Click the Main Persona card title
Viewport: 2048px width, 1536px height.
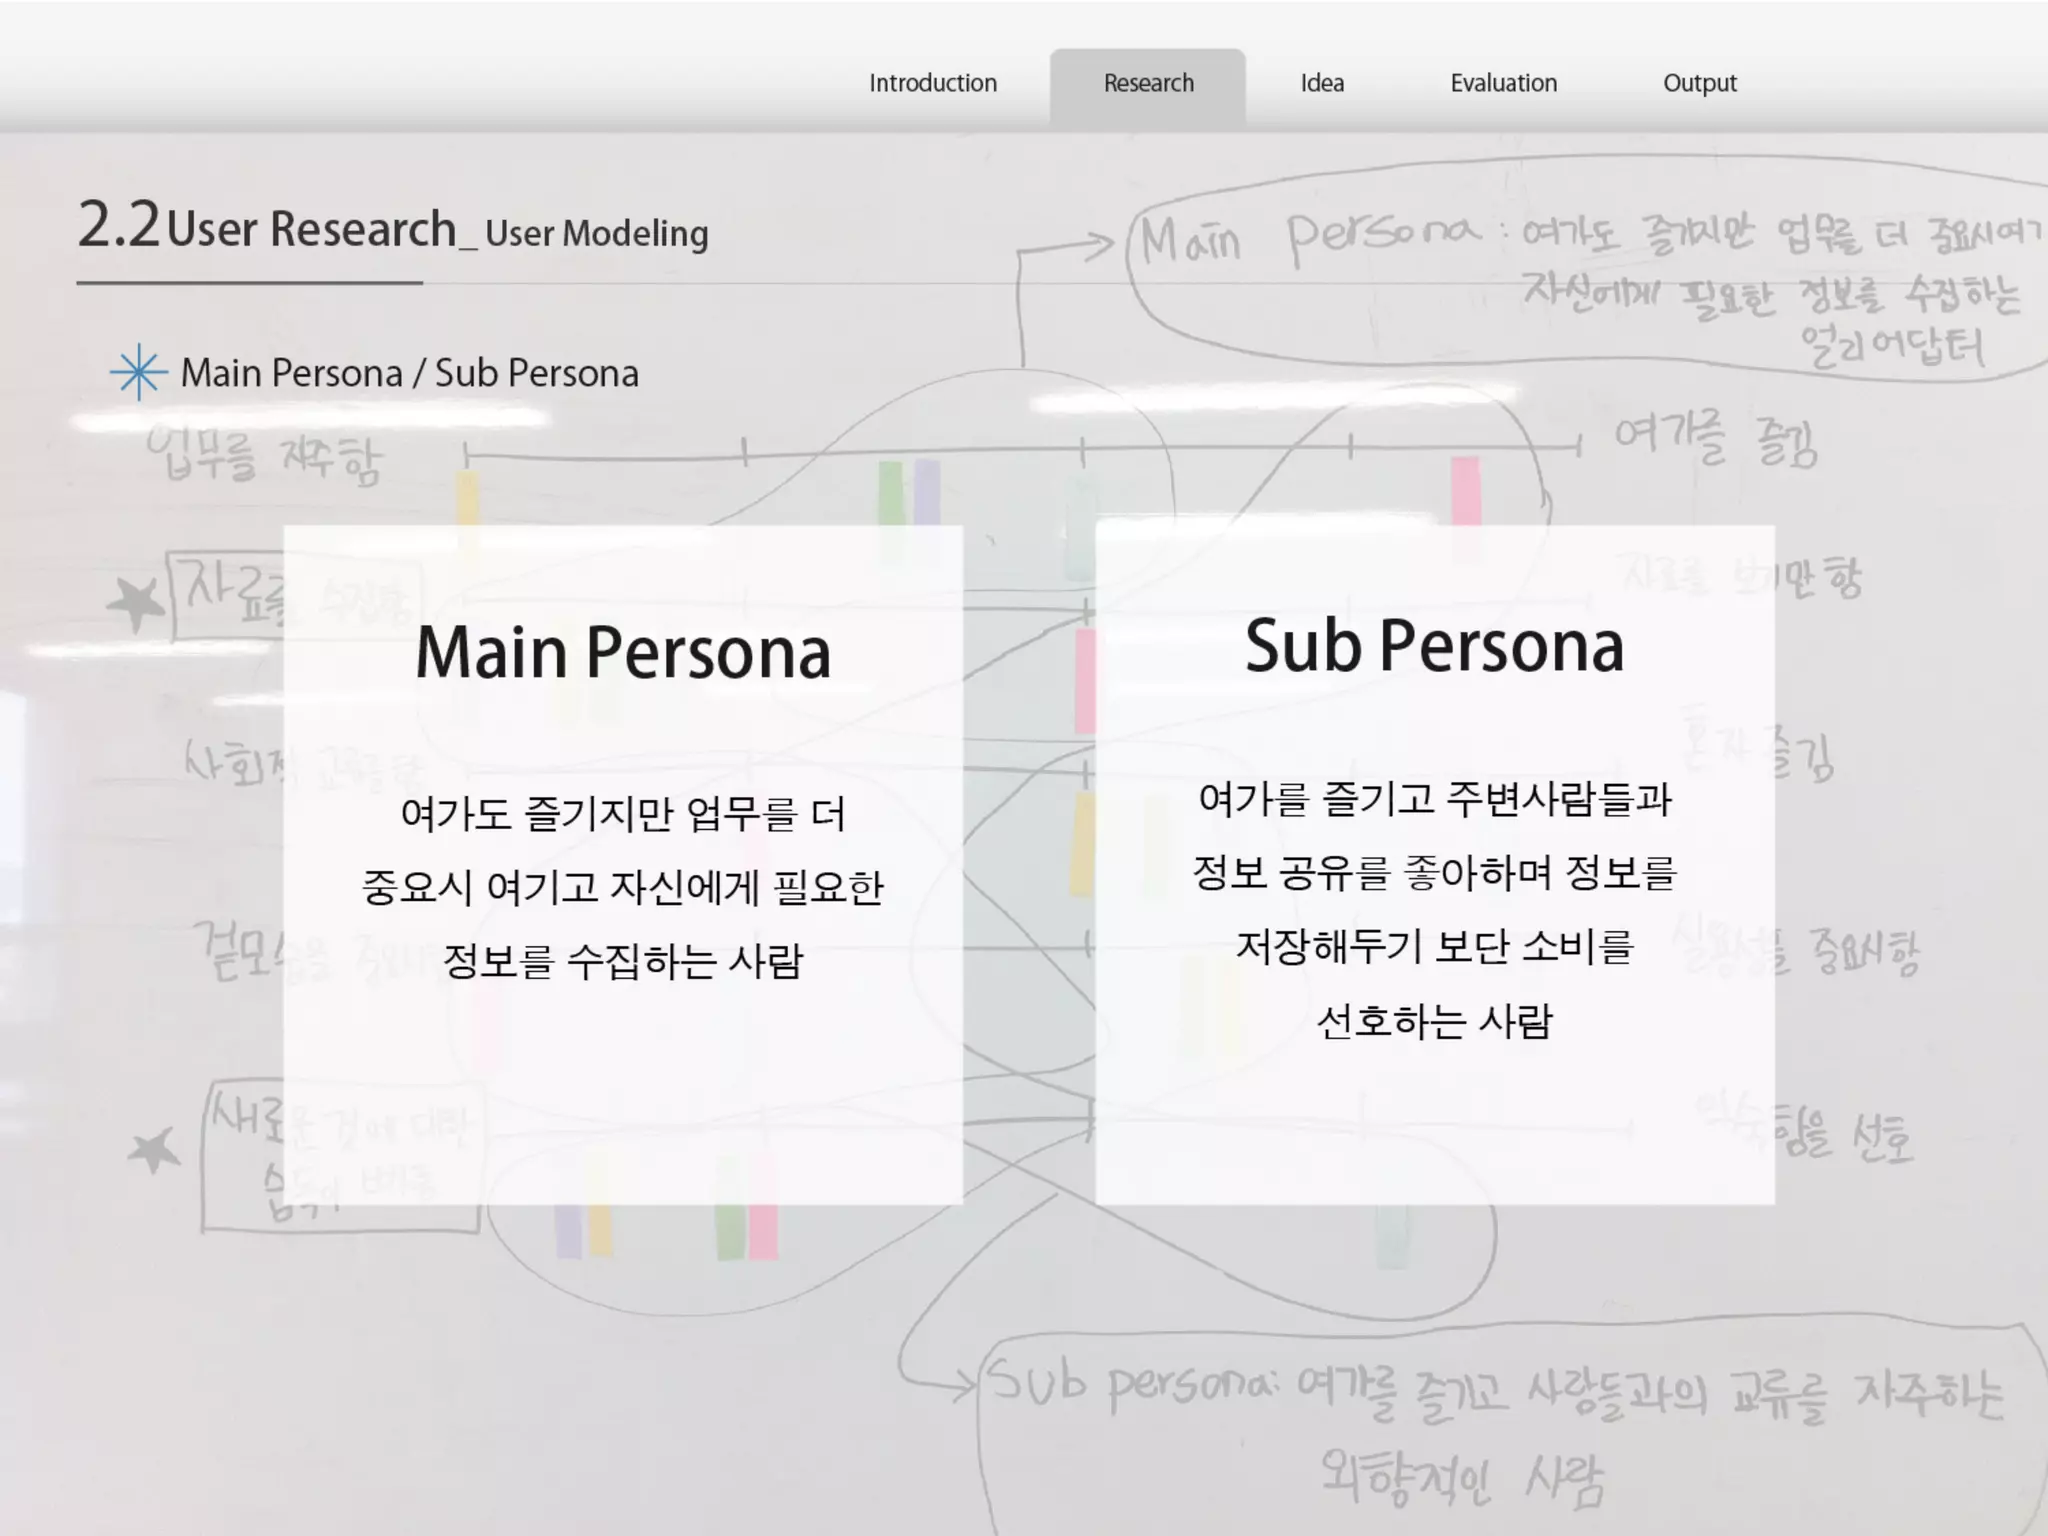[622, 652]
